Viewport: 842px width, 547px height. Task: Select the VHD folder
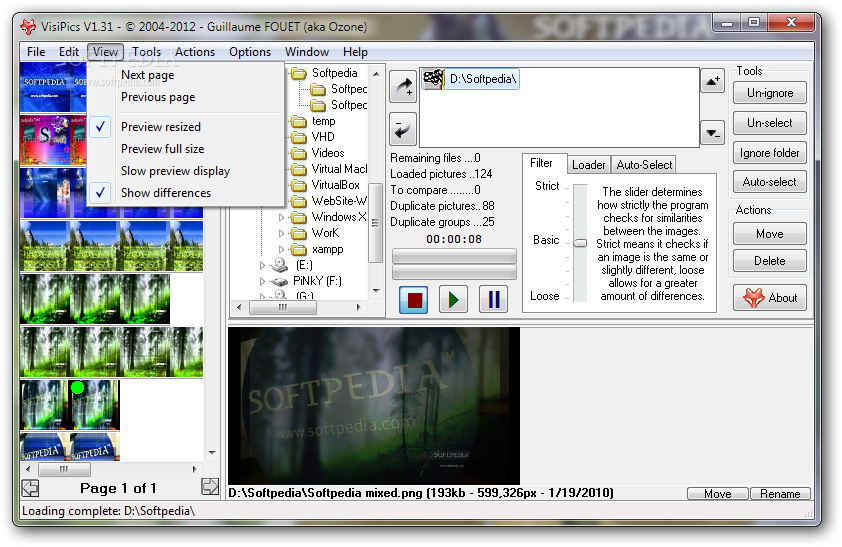pyautogui.click(x=323, y=137)
